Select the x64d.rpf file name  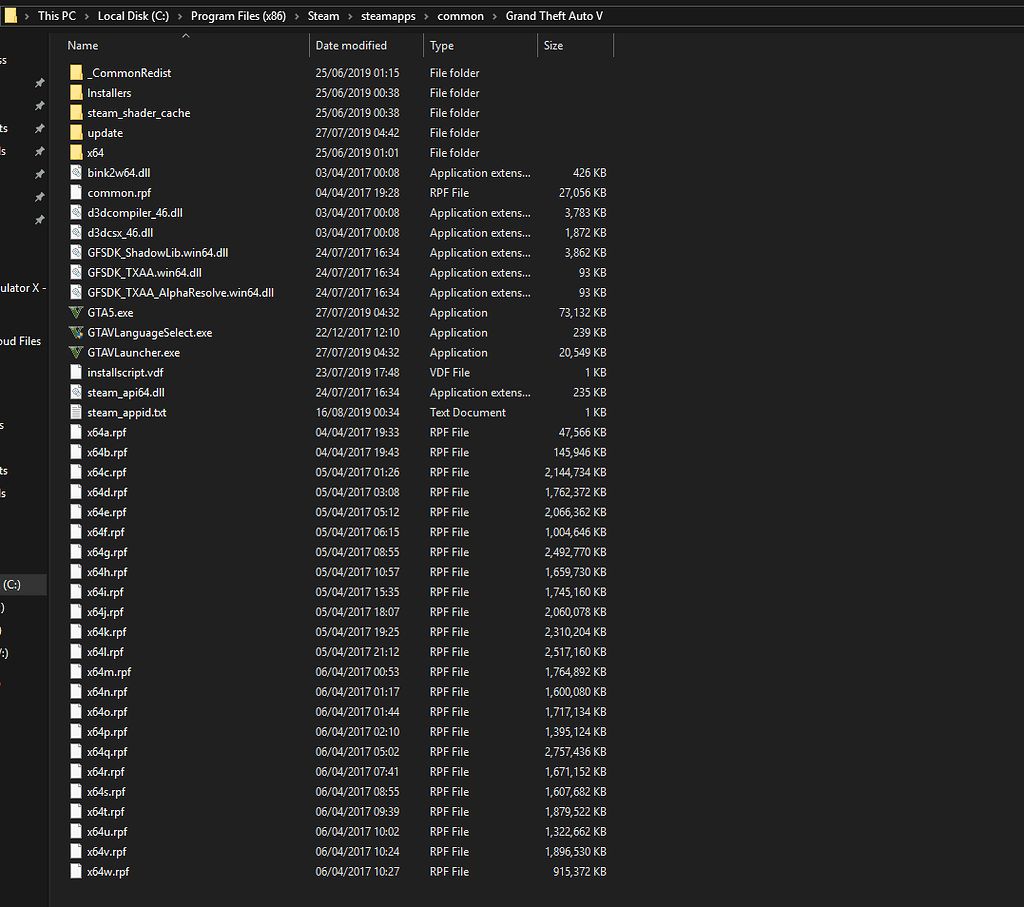click(107, 492)
